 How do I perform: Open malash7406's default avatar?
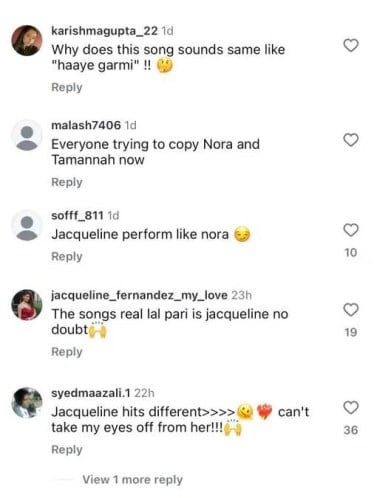(27, 135)
